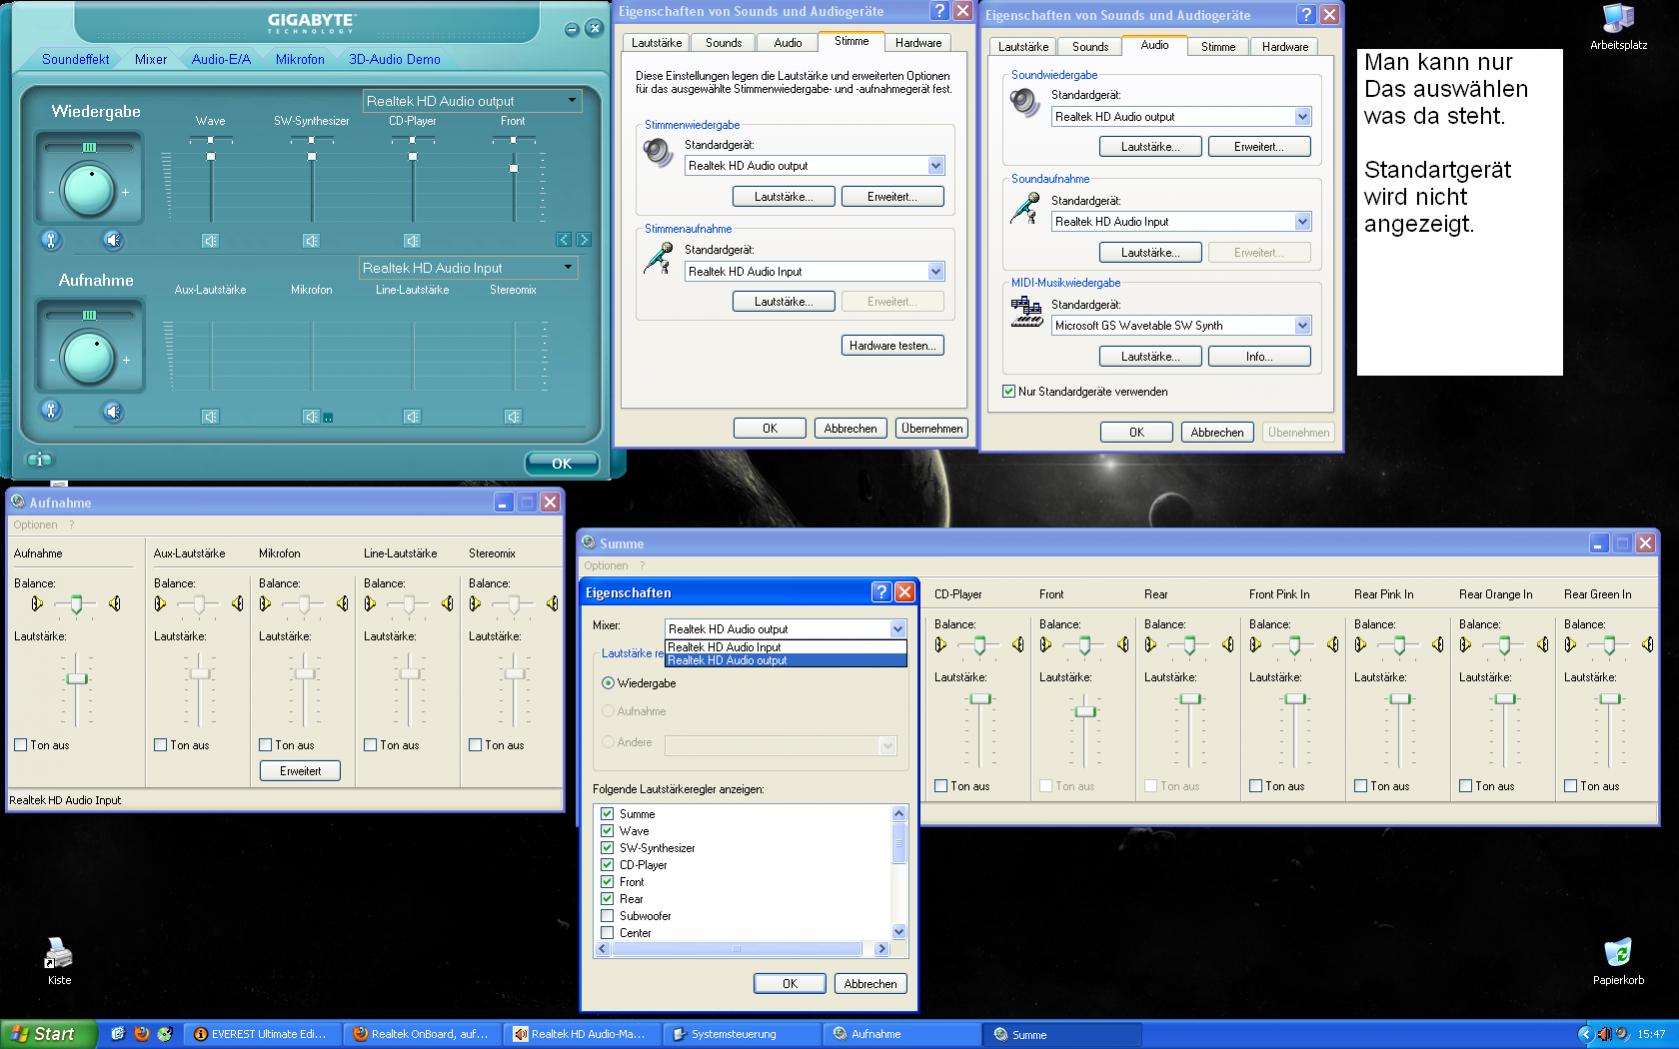
Task: Click Mixer dropdown arrow in Eigenschaften dialog
Action: coord(897,629)
